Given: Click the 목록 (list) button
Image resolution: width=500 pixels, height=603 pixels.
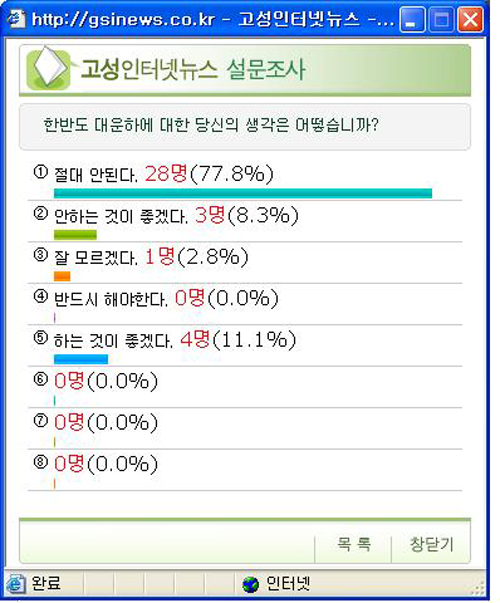Looking at the screenshot, I should [x=353, y=545].
